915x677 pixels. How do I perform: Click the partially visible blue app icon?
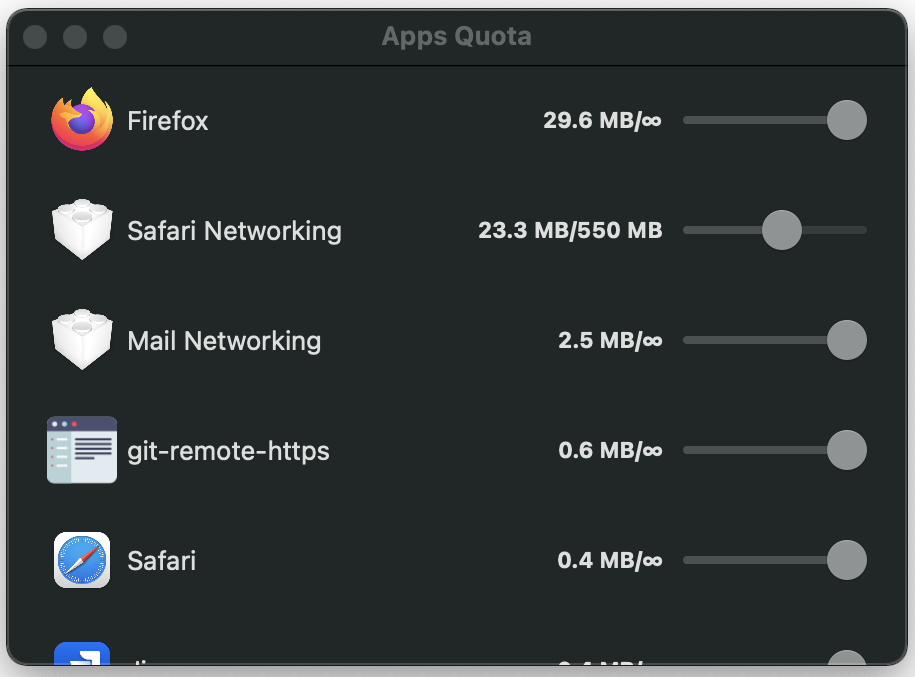point(82,653)
